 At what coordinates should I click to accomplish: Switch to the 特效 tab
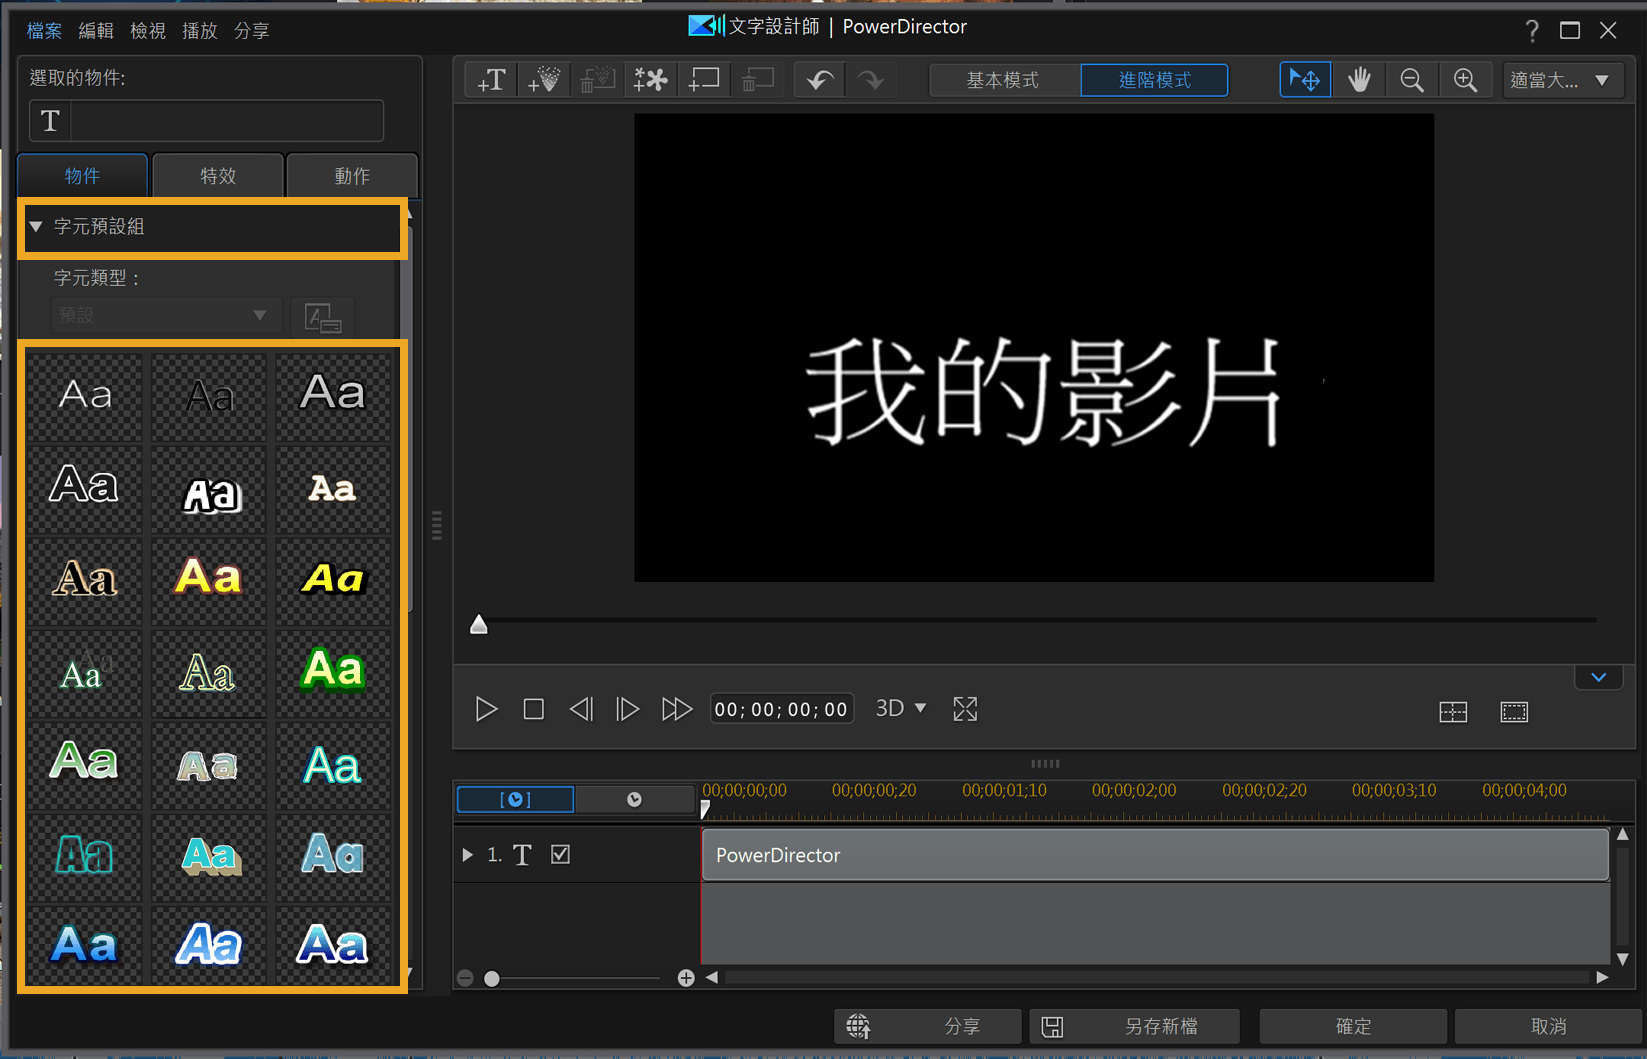point(218,175)
